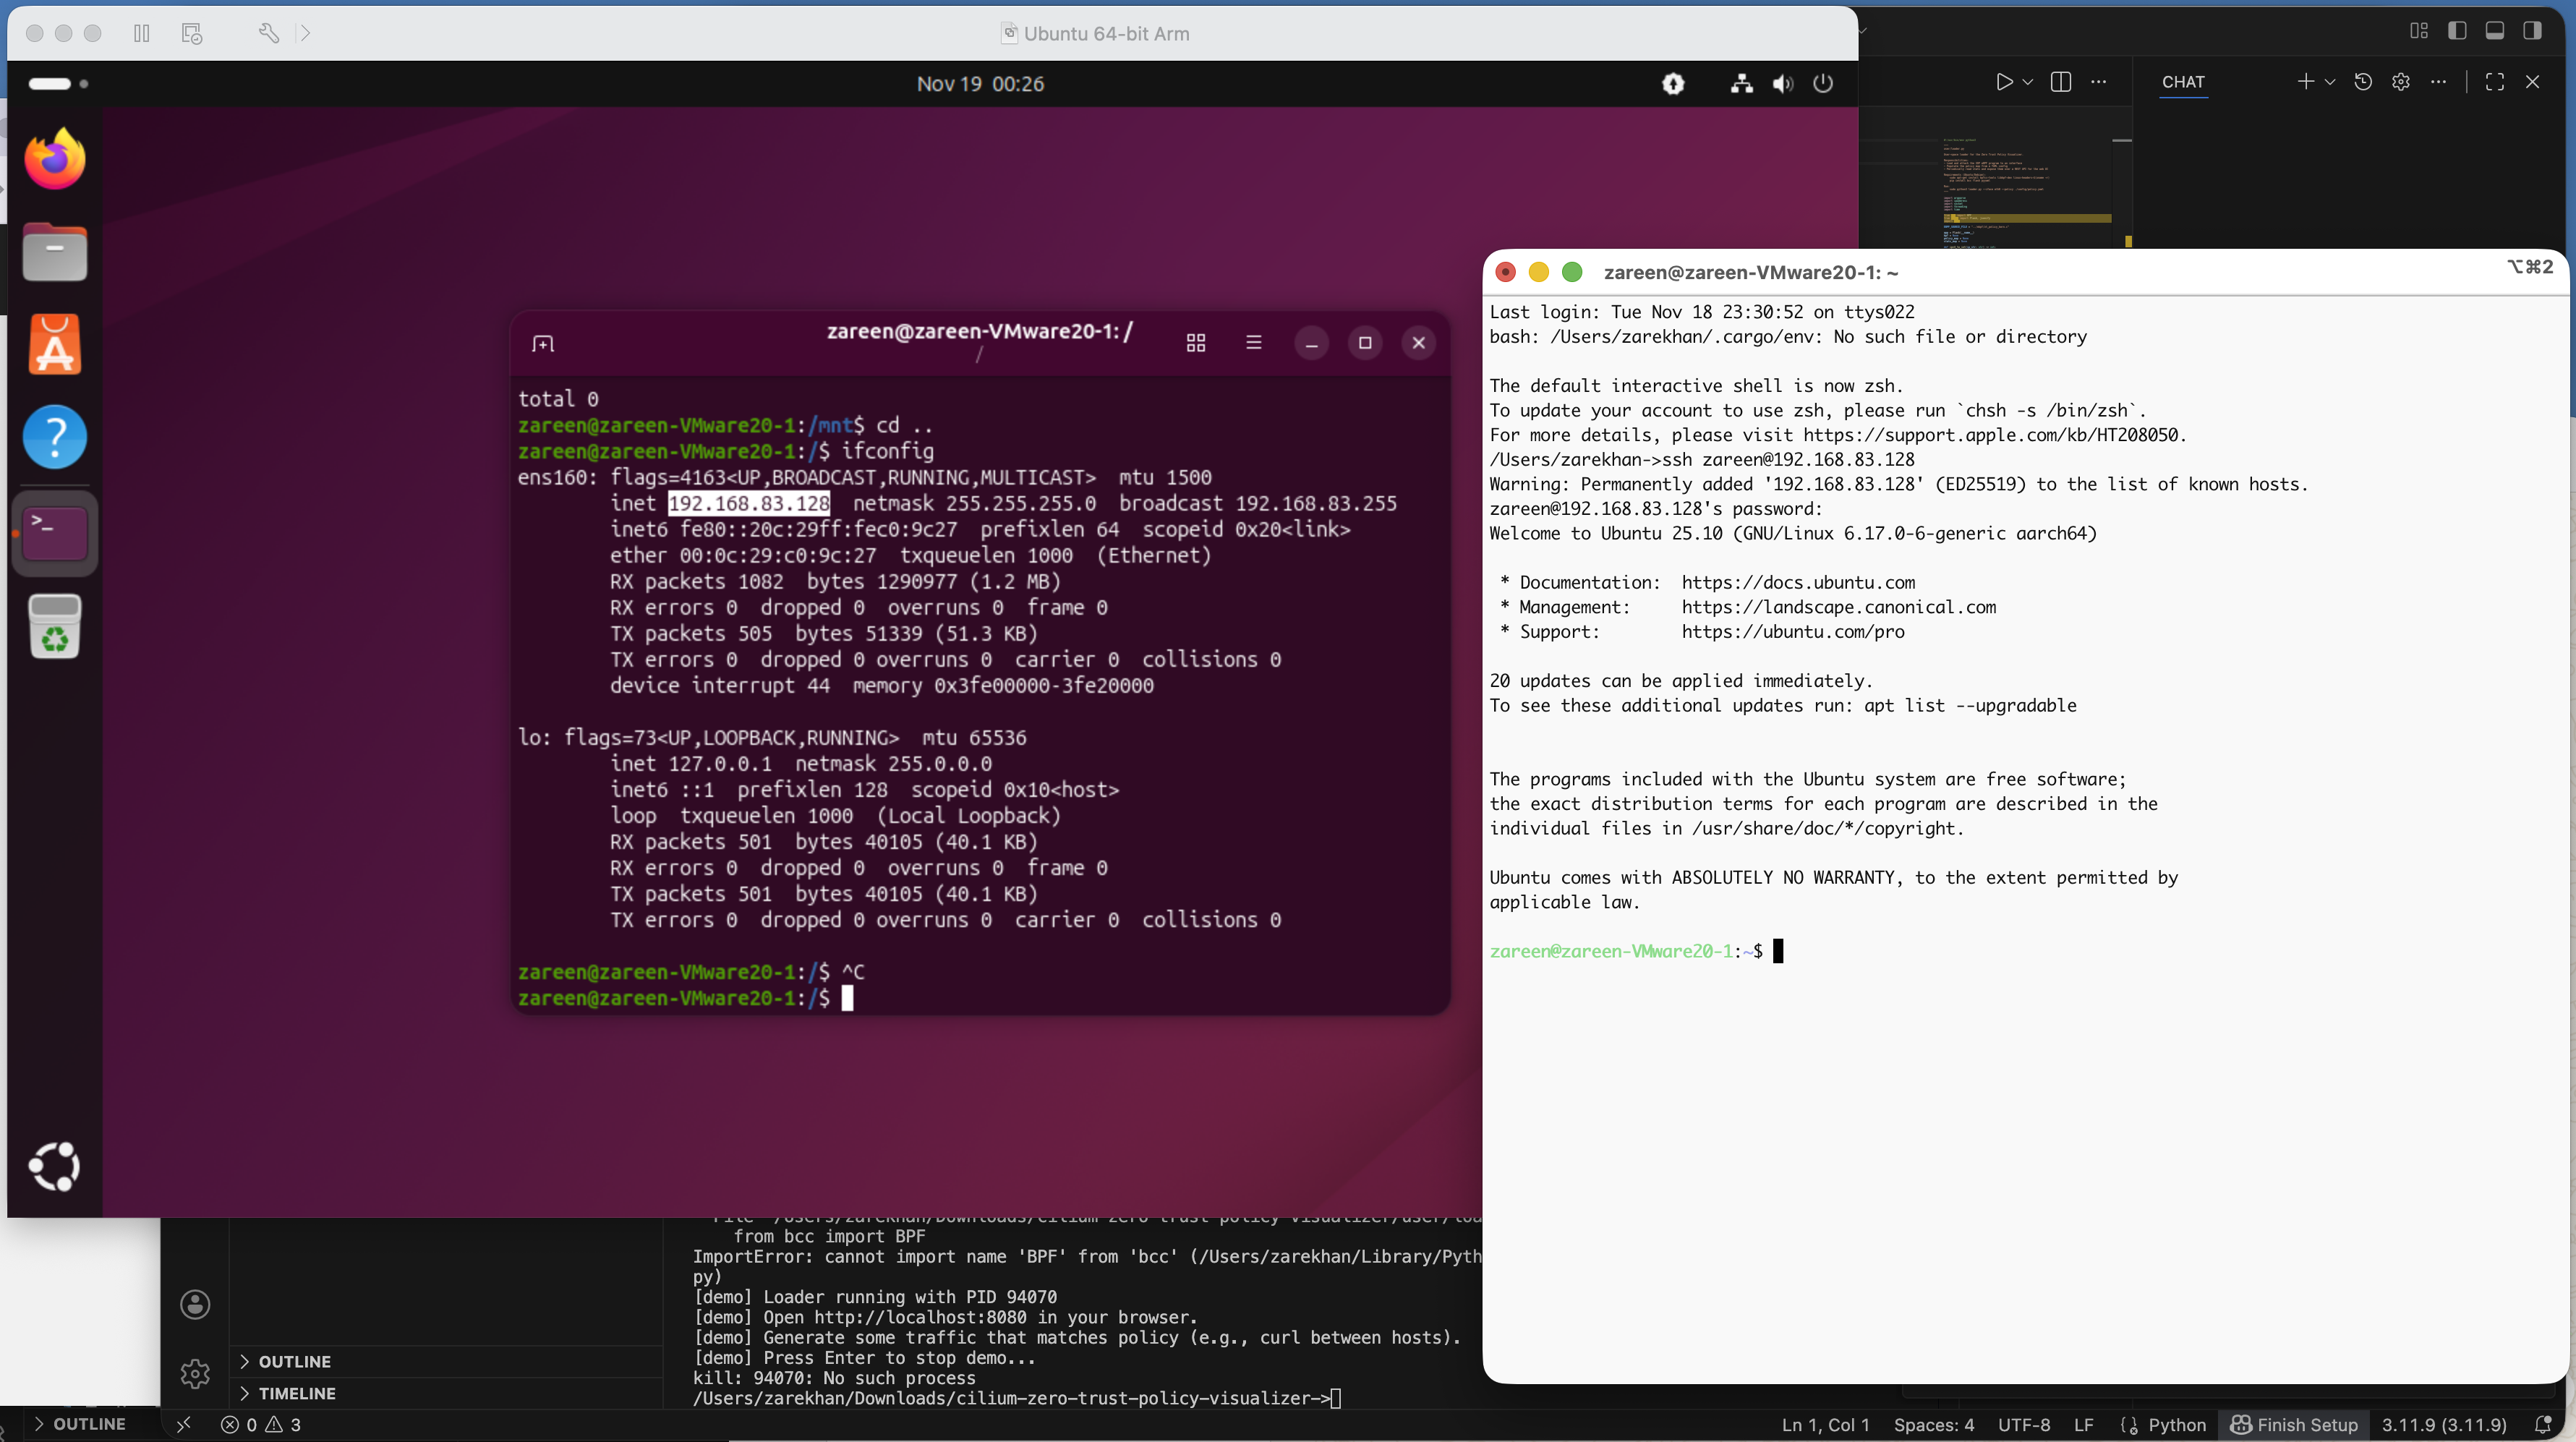Open Trash from the Ubuntu dock
Image resolution: width=2576 pixels, height=1442 pixels.
(x=54, y=627)
